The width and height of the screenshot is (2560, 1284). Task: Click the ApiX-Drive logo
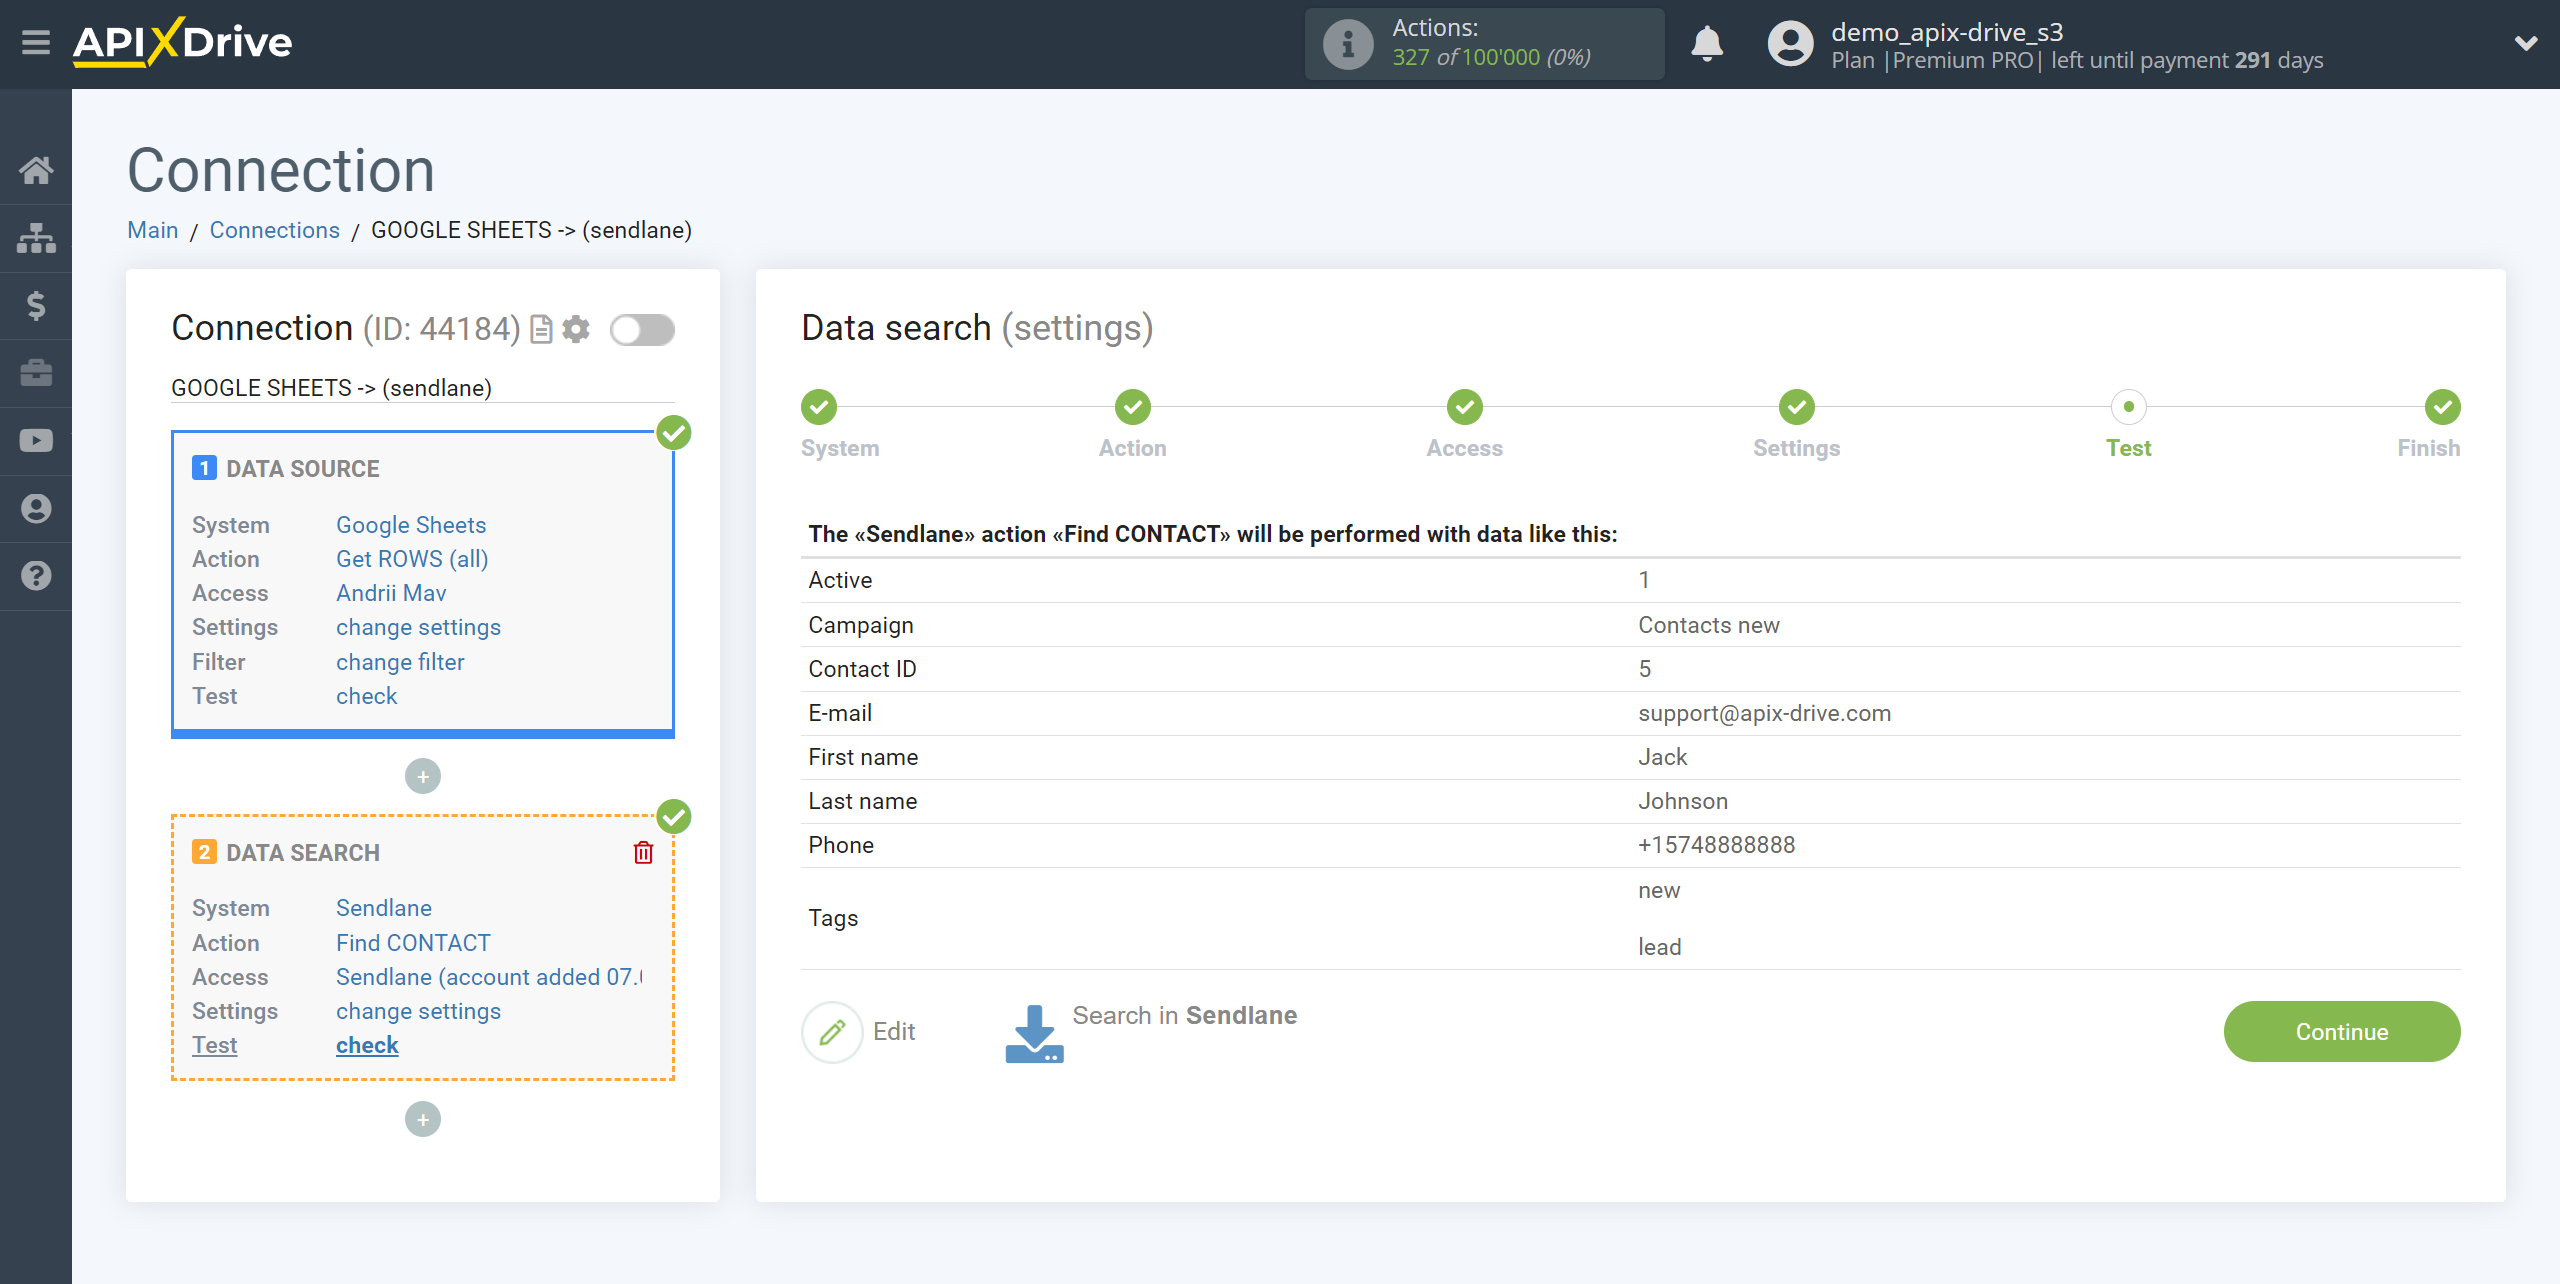[183, 43]
